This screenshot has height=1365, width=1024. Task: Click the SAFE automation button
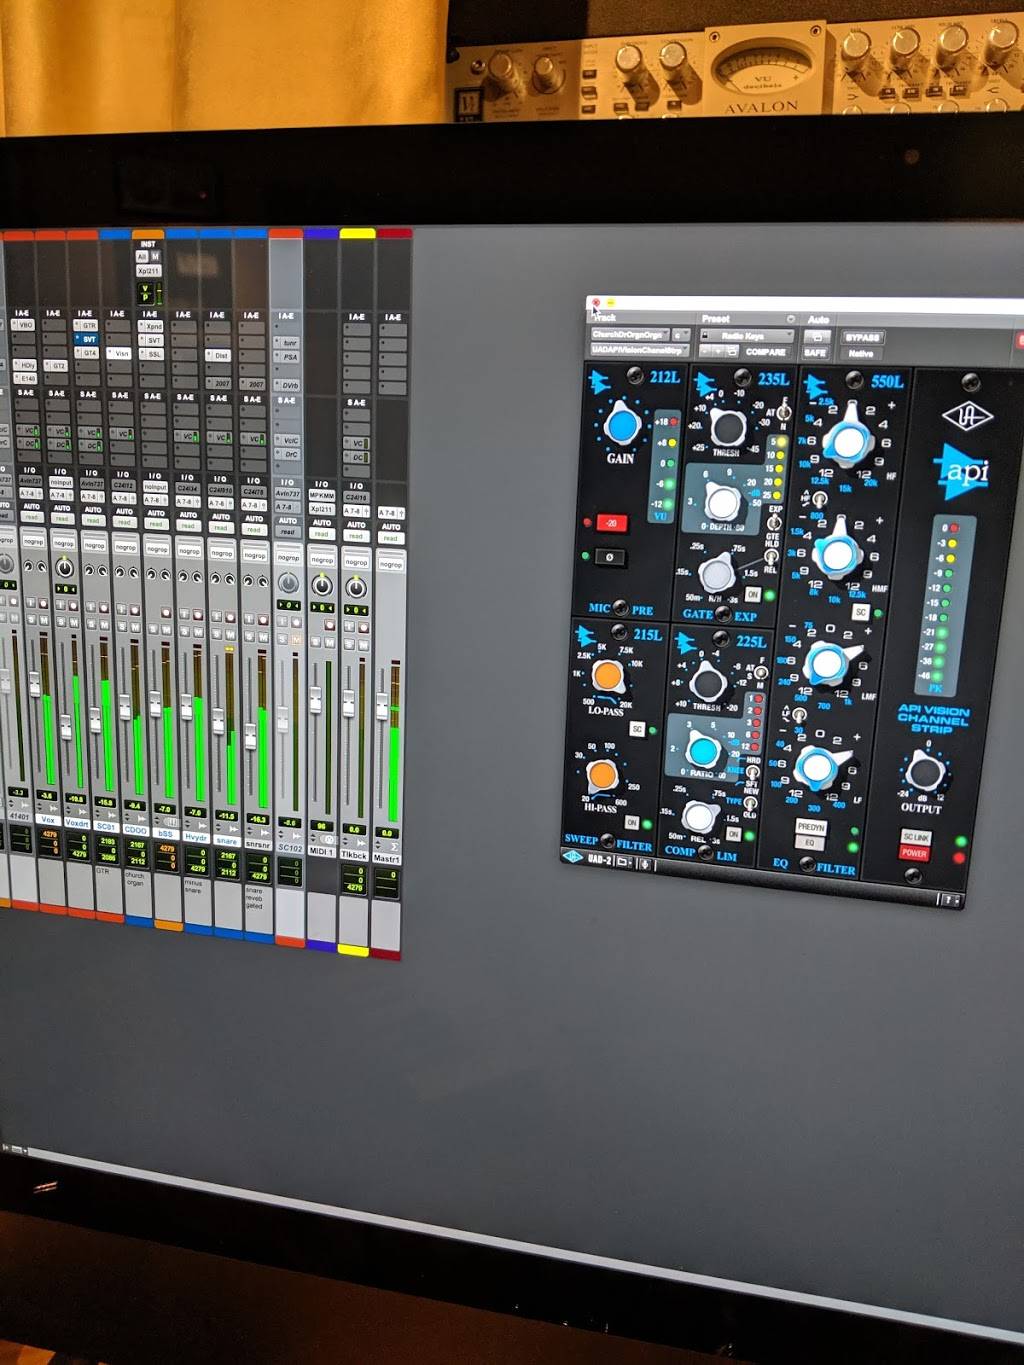tap(816, 353)
